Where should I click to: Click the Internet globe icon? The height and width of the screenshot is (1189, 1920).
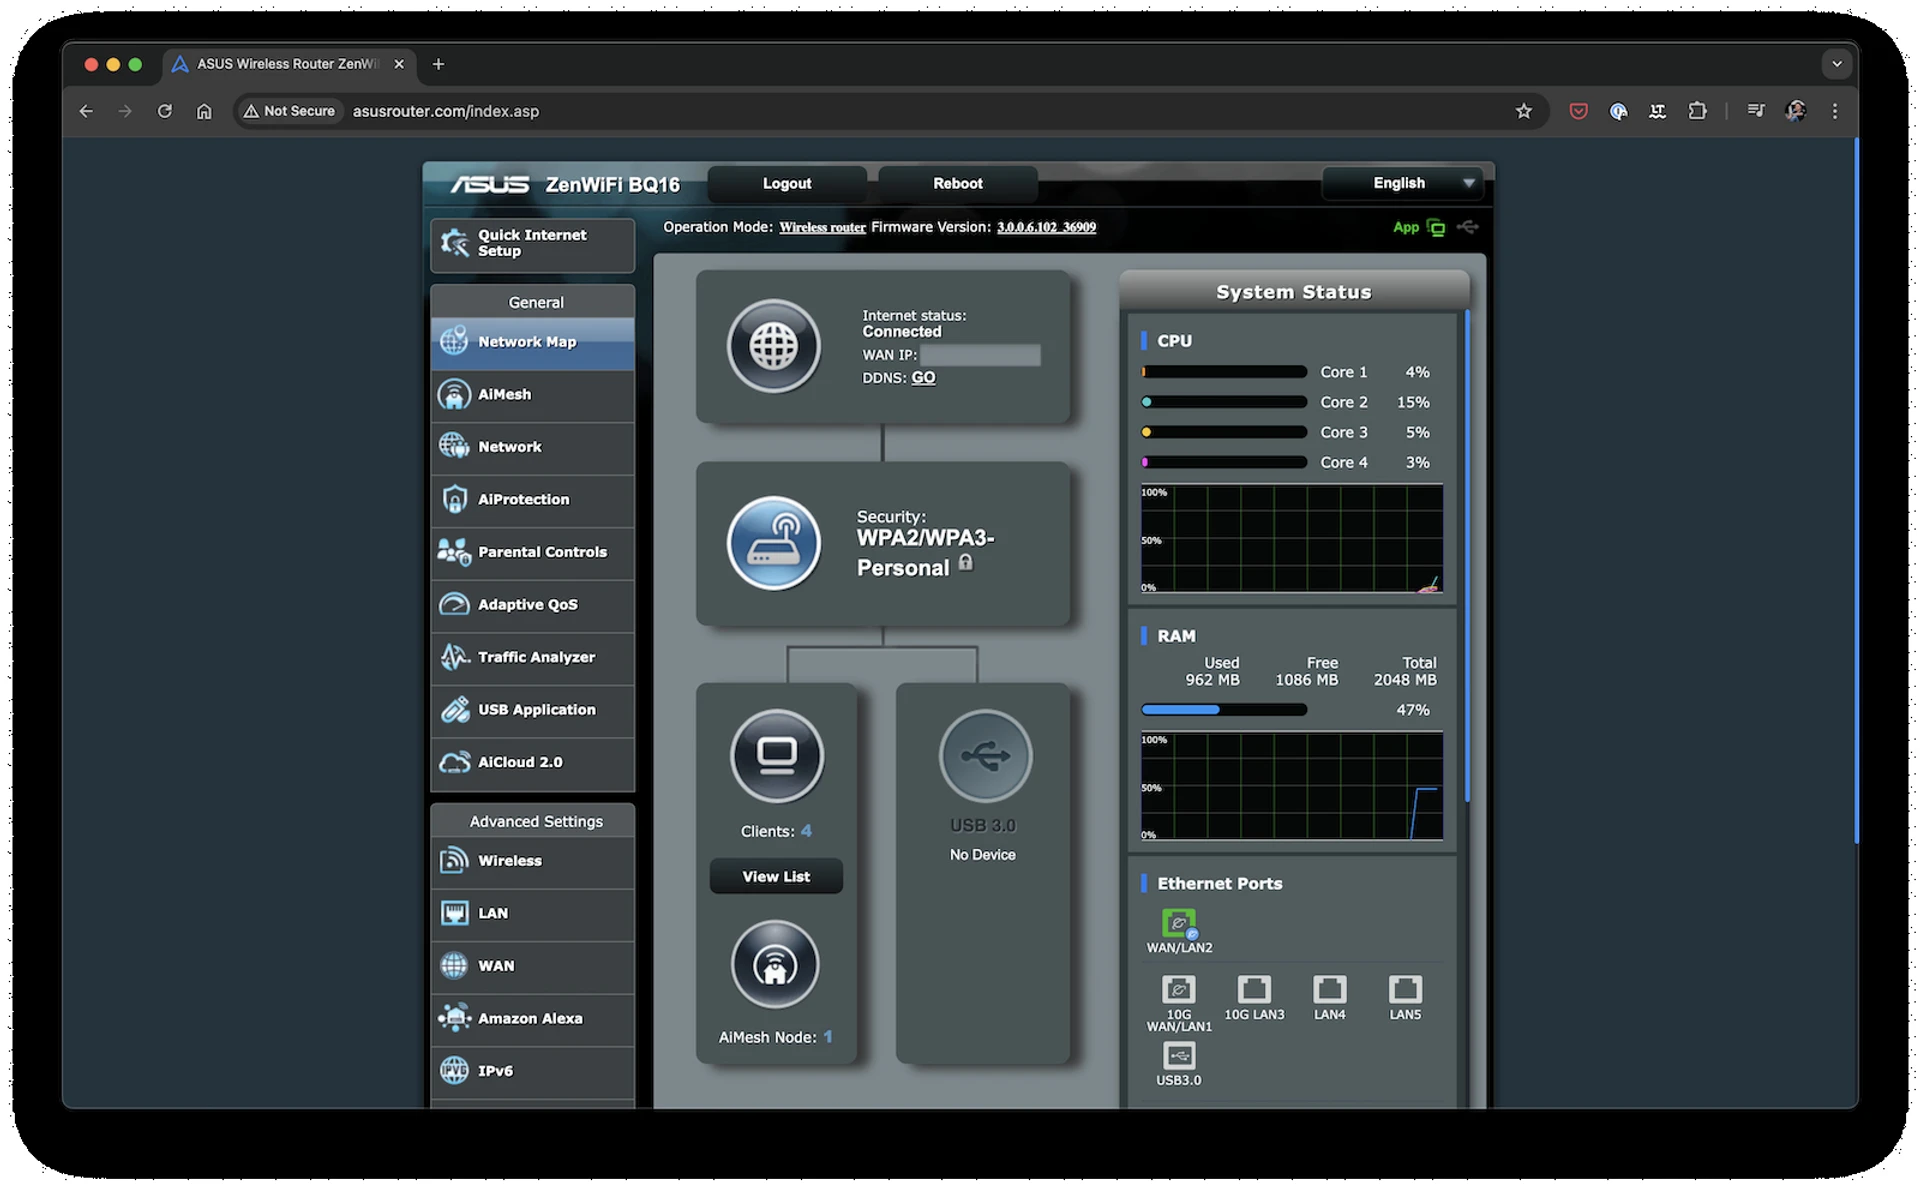point(773,347)
